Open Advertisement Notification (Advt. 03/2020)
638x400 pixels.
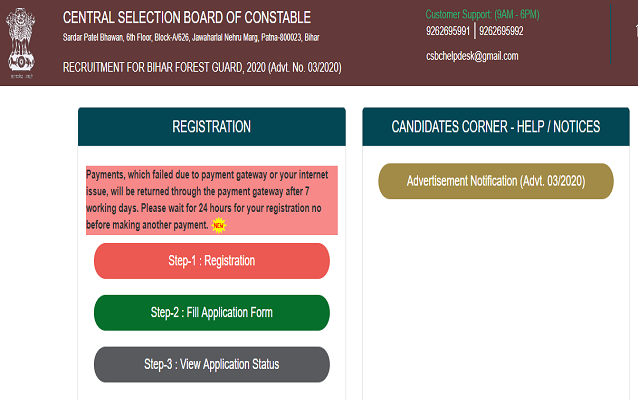(x=495, y=181)
